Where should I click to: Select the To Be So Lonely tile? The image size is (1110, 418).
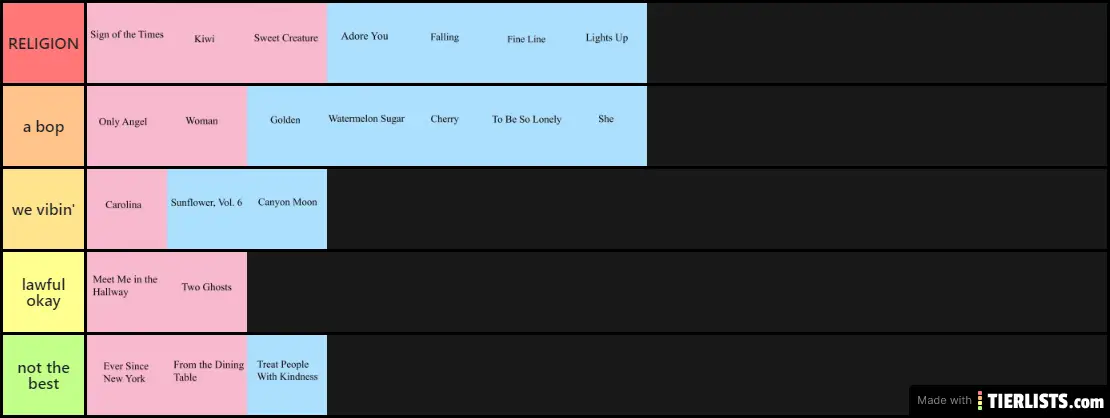[526, 126]
